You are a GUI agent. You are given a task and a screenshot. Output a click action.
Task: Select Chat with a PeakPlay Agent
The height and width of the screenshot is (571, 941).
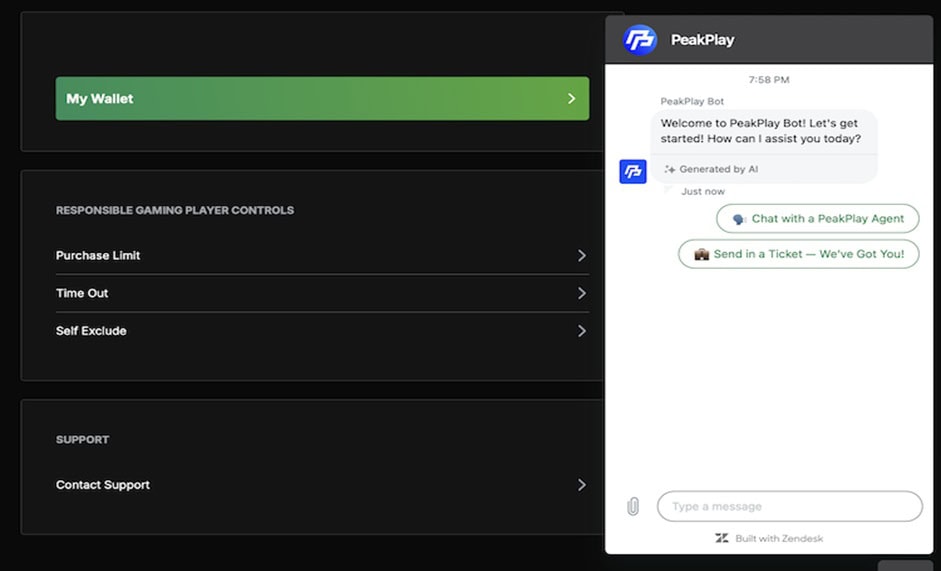click(817, 219)
